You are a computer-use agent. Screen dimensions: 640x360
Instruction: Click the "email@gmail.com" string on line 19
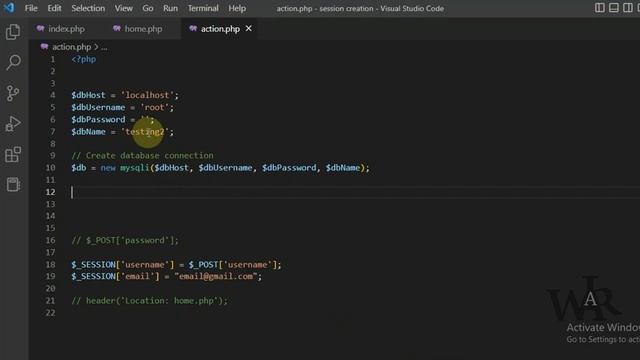tap(216, 276)
